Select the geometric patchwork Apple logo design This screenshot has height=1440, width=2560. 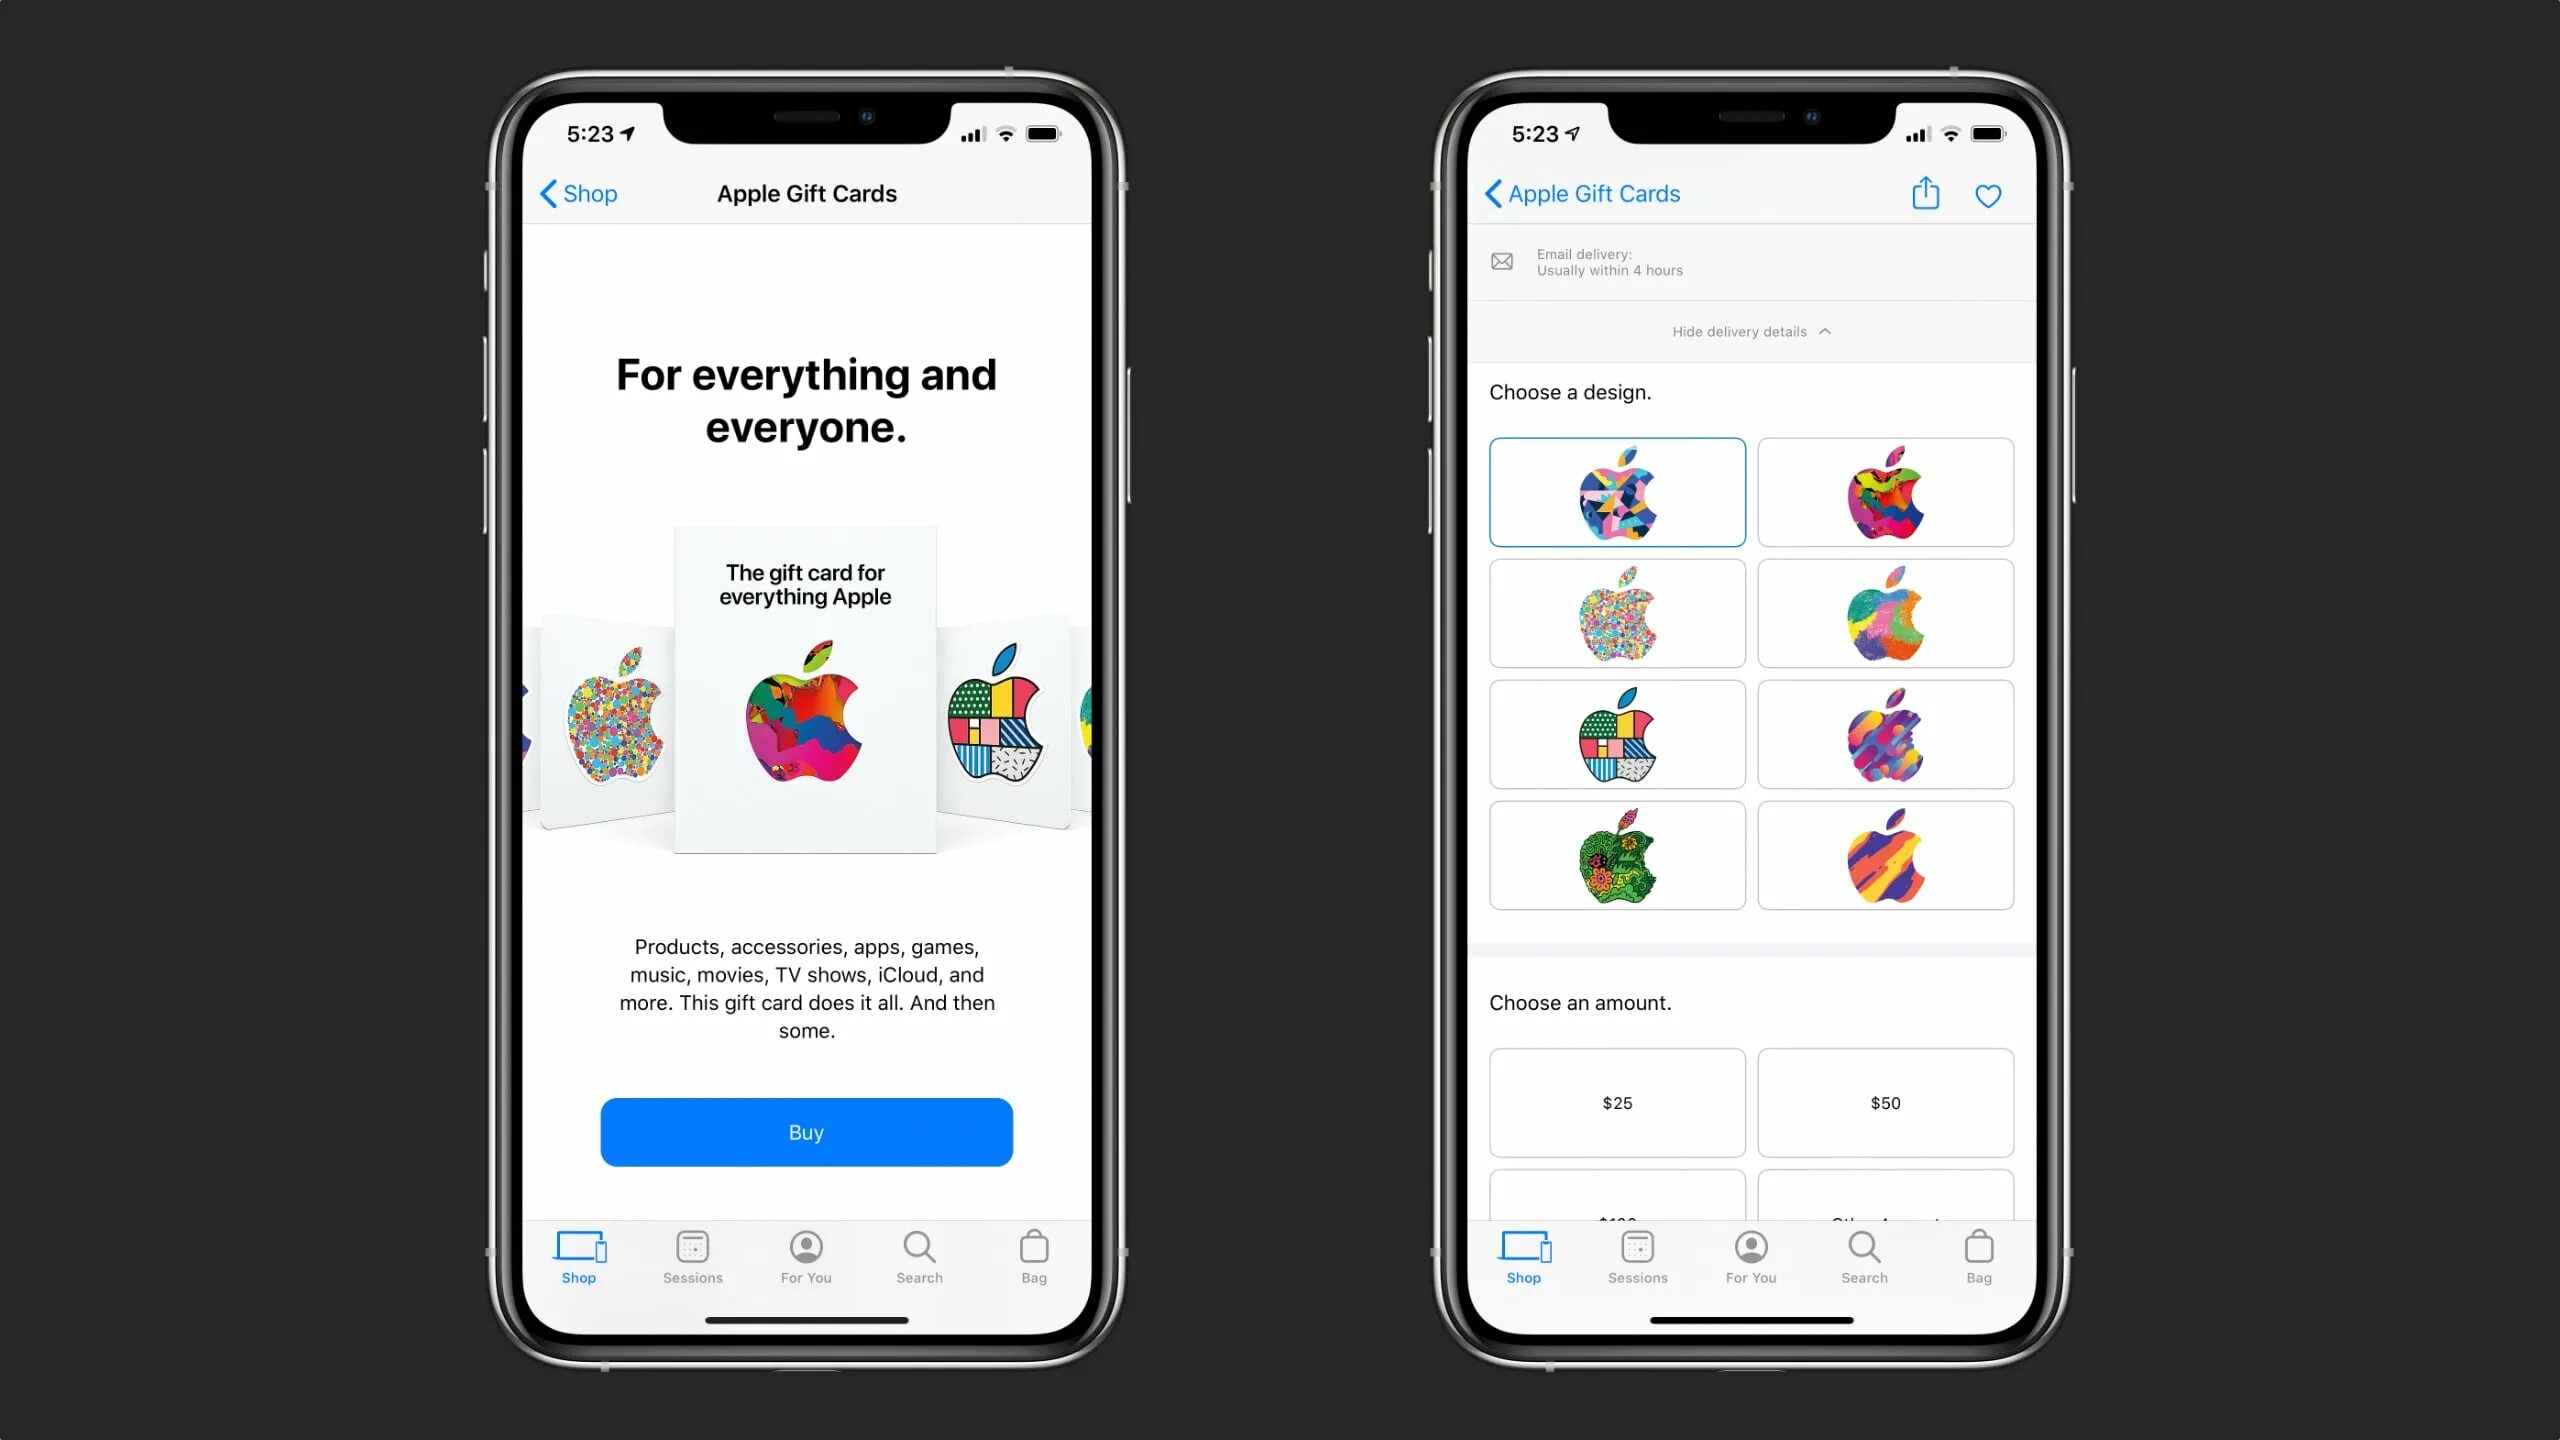tap(1616, 733)
